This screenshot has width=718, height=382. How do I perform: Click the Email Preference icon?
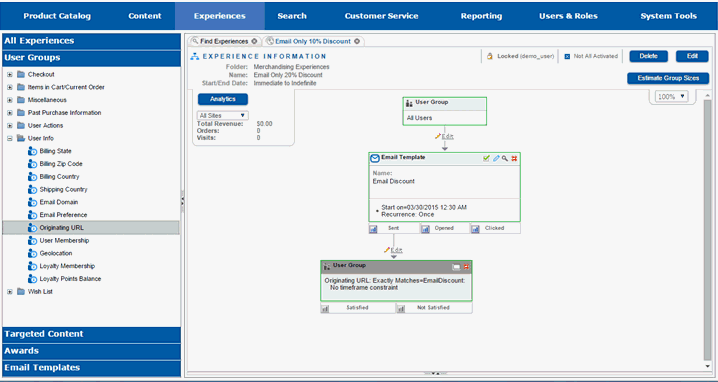coord(32,215)
